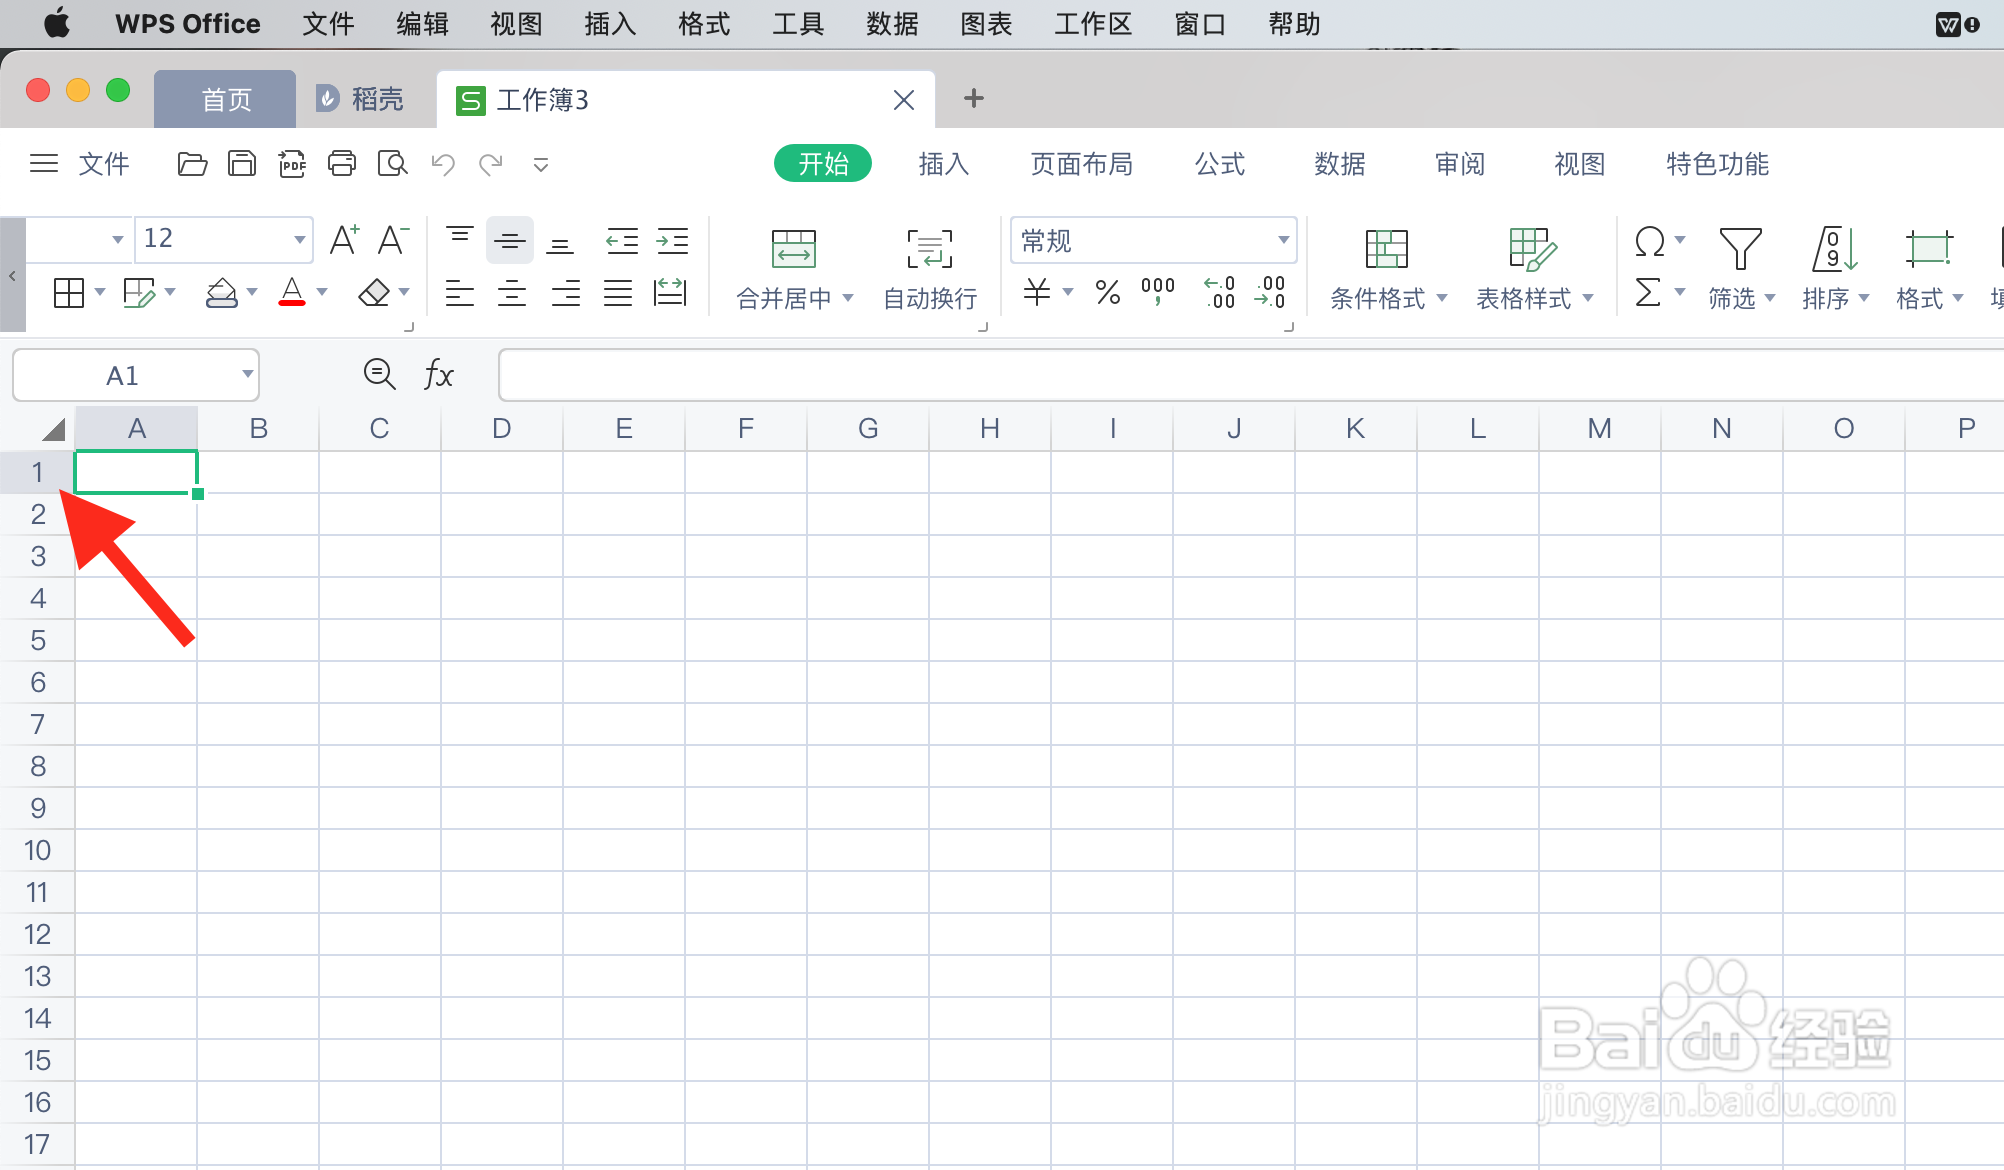The width and height of the screenshot is (2004, 1170).
Task: Open the A1 name box dropdown
Action: point(247,375)
